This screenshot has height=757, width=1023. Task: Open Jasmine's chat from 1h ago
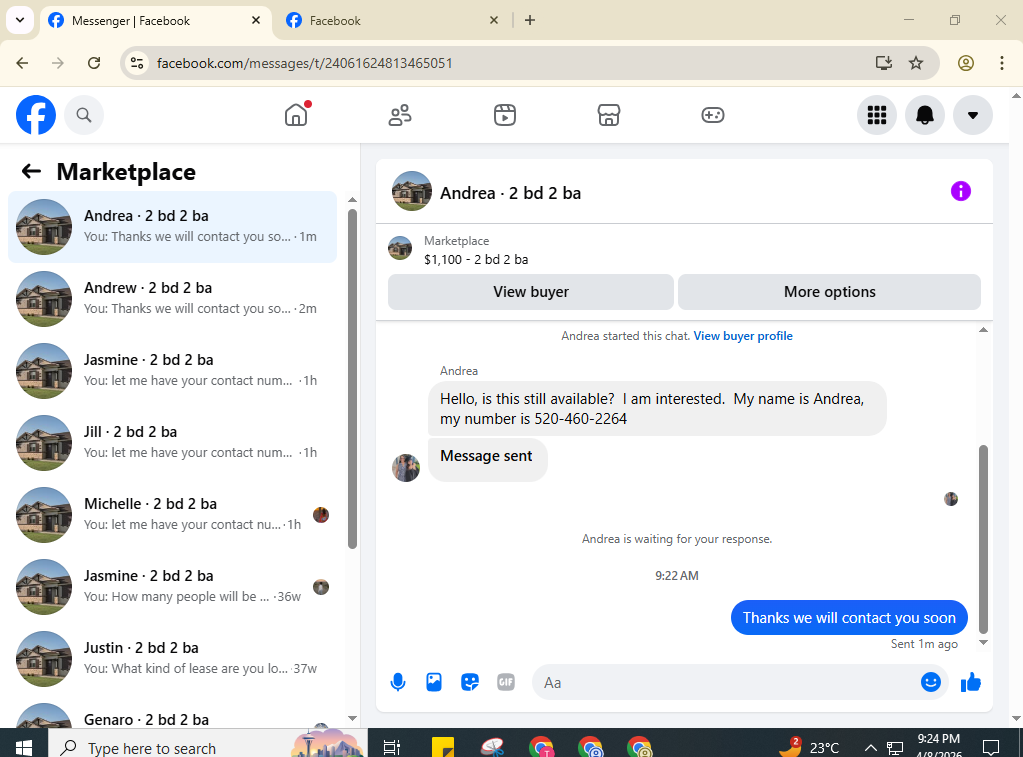coord(172,370)
